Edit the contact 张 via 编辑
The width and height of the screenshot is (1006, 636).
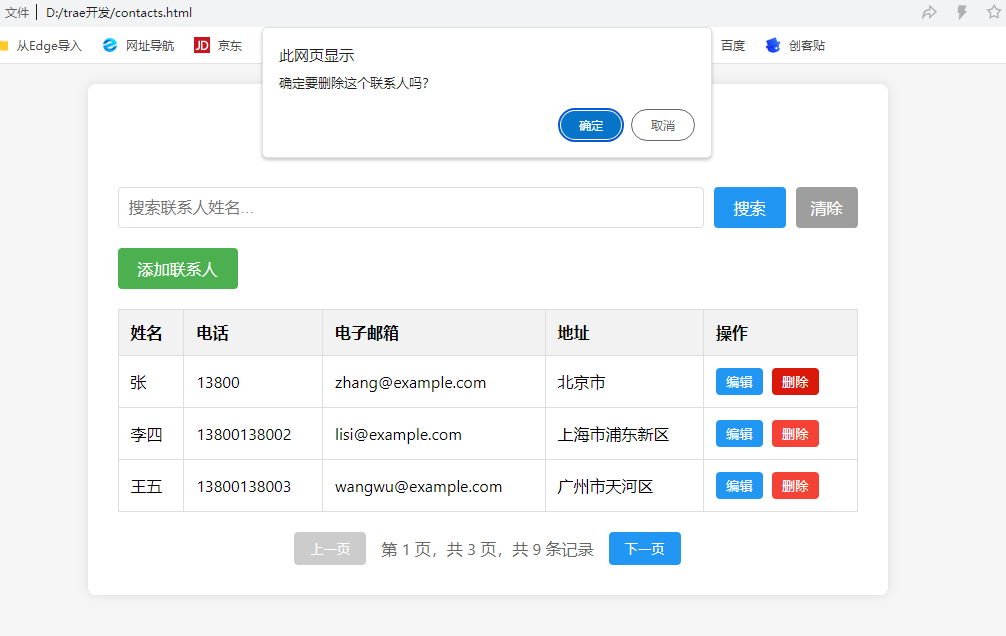[x=739, y=382]
